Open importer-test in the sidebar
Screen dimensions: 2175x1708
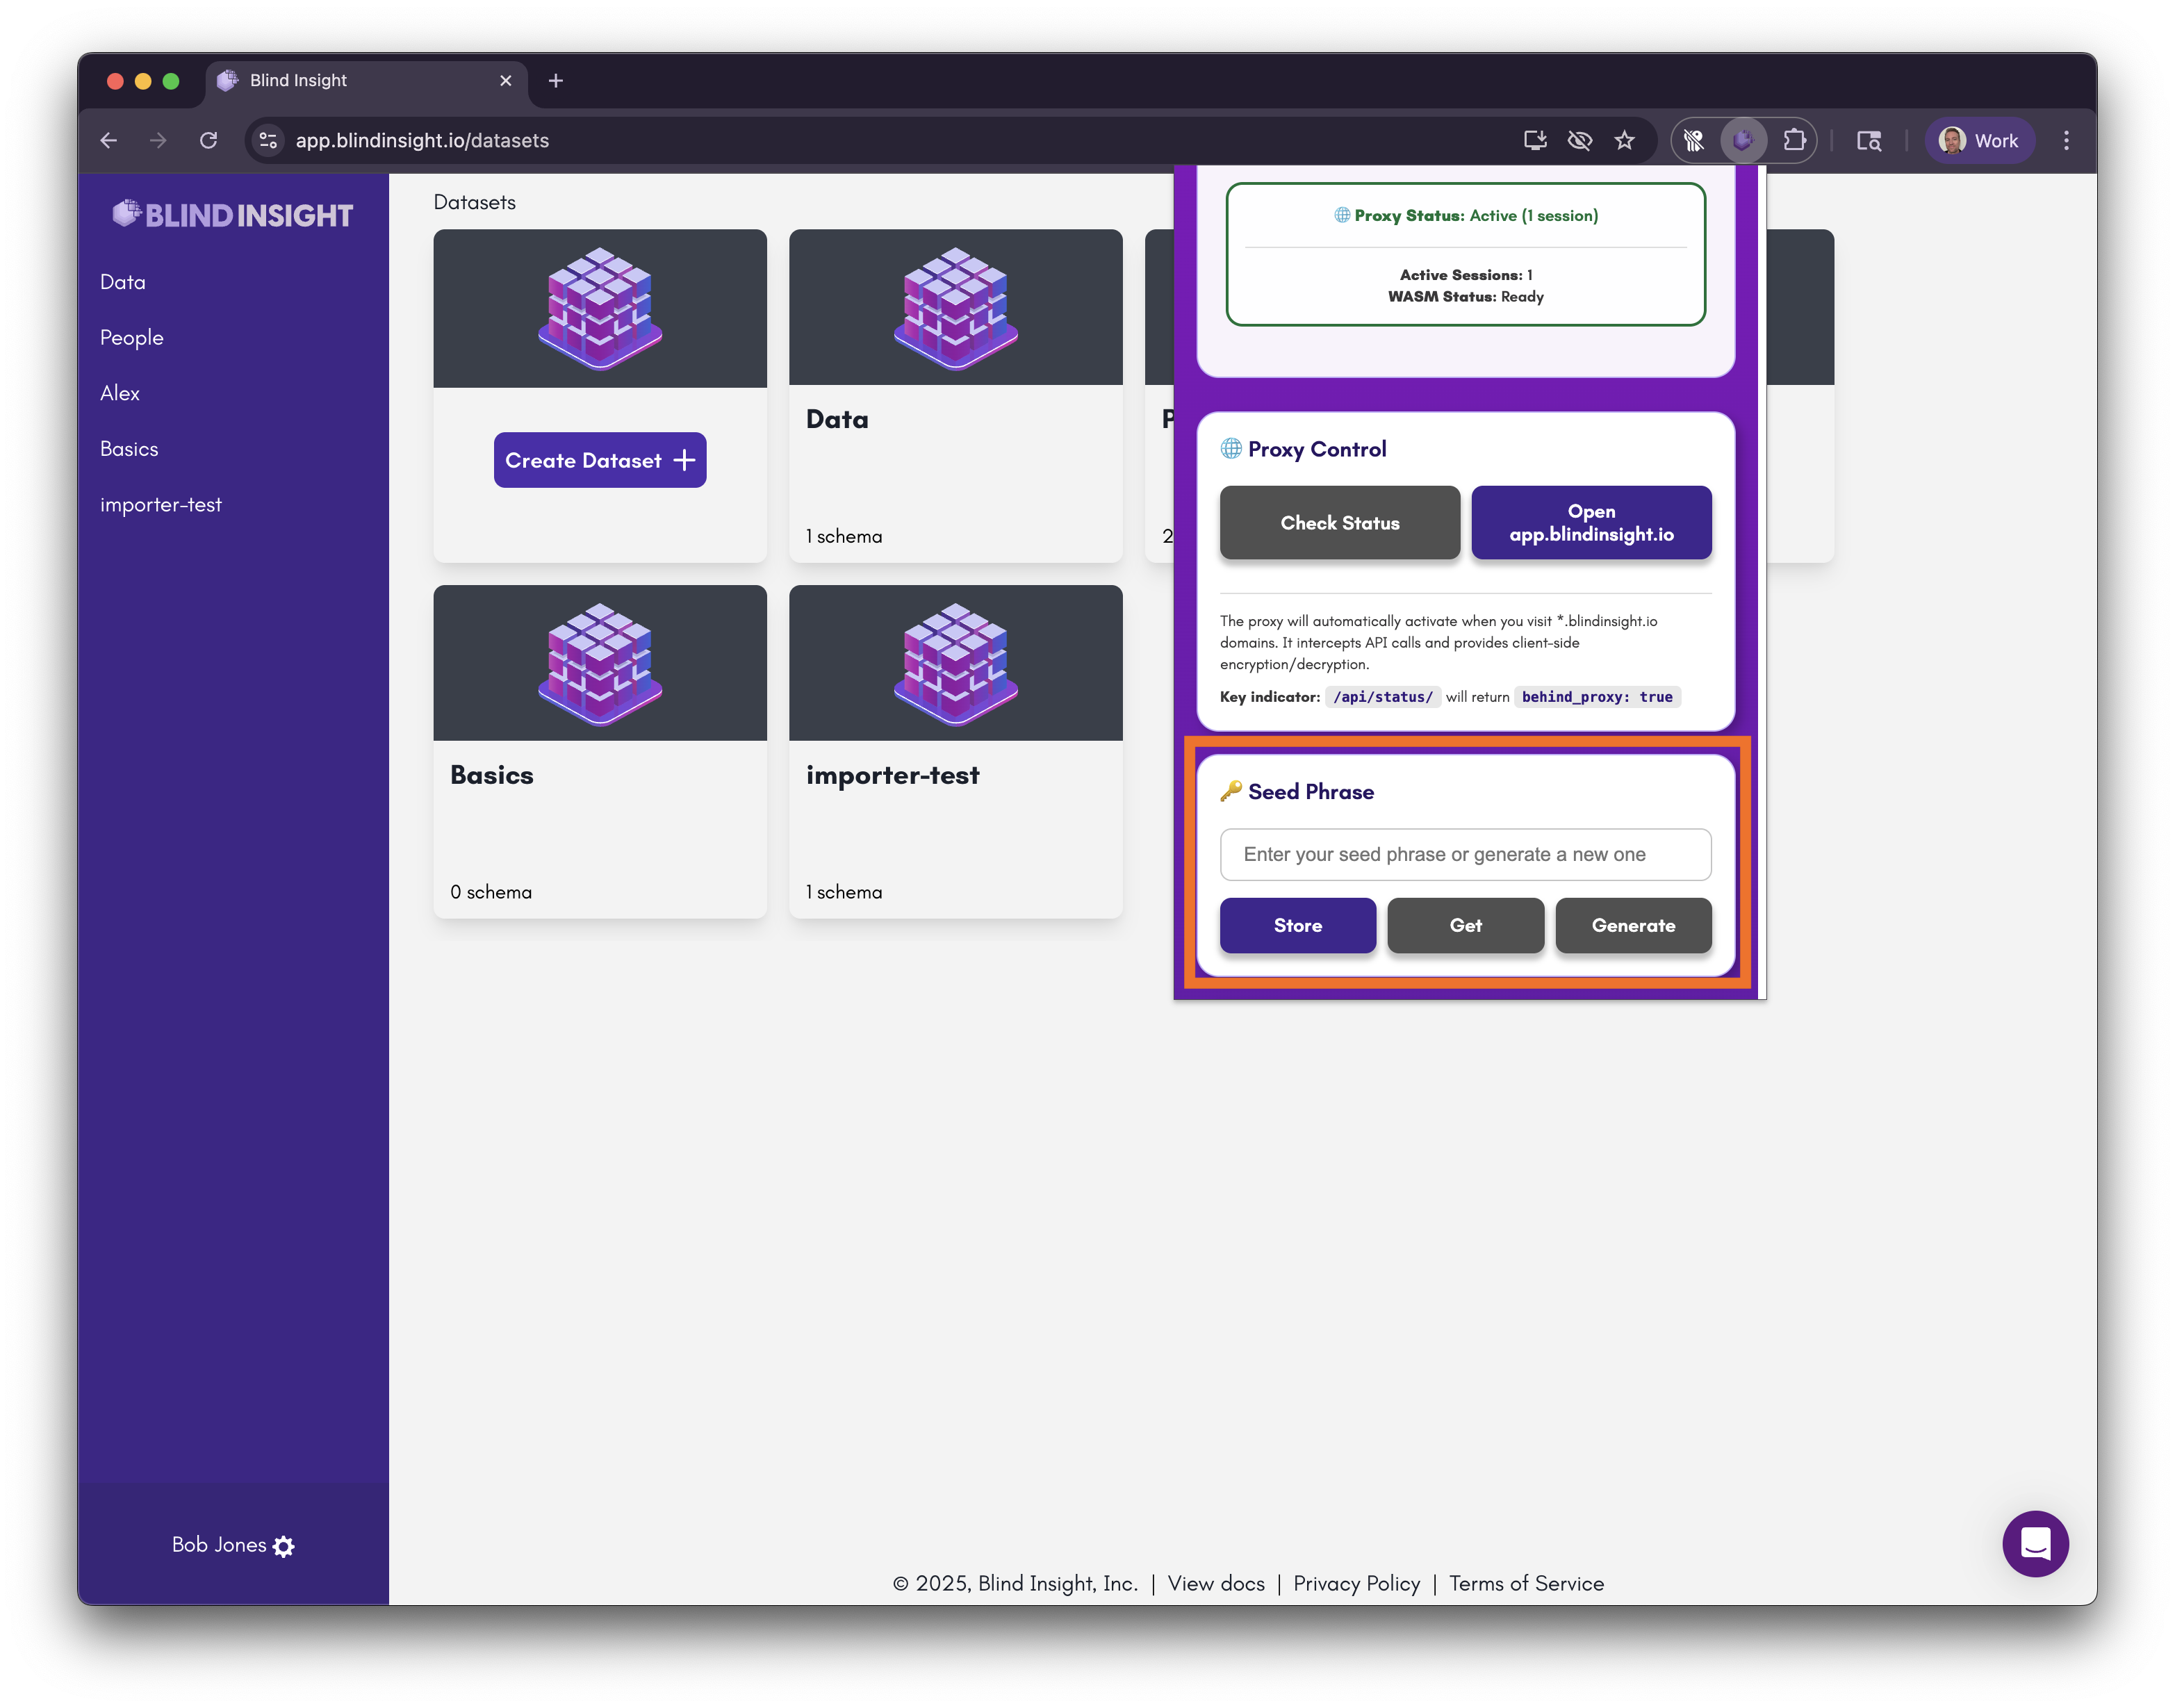pyautogui.click(x=161, y=505)
